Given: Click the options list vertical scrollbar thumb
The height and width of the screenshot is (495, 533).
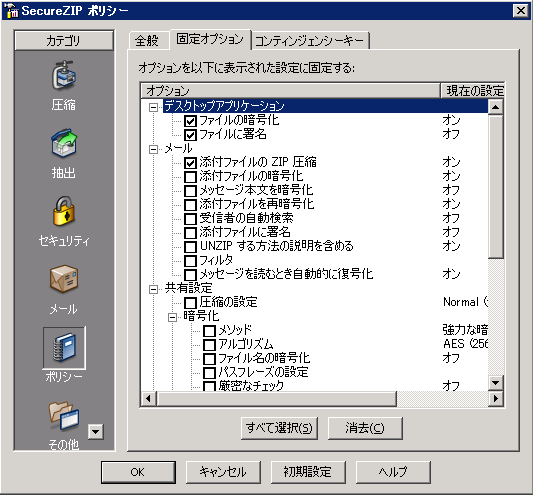Looking at the screenshot, I should pyautogui.click(x=495, y=187).
